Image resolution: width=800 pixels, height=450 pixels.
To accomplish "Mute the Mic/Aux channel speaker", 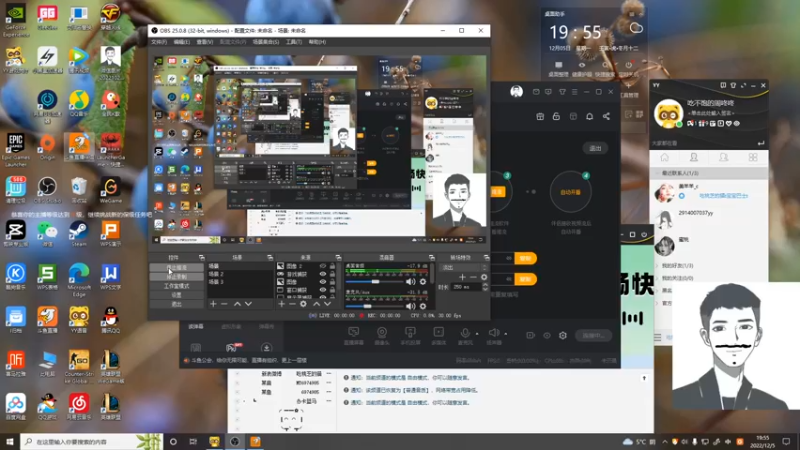I will pos(410,306).
